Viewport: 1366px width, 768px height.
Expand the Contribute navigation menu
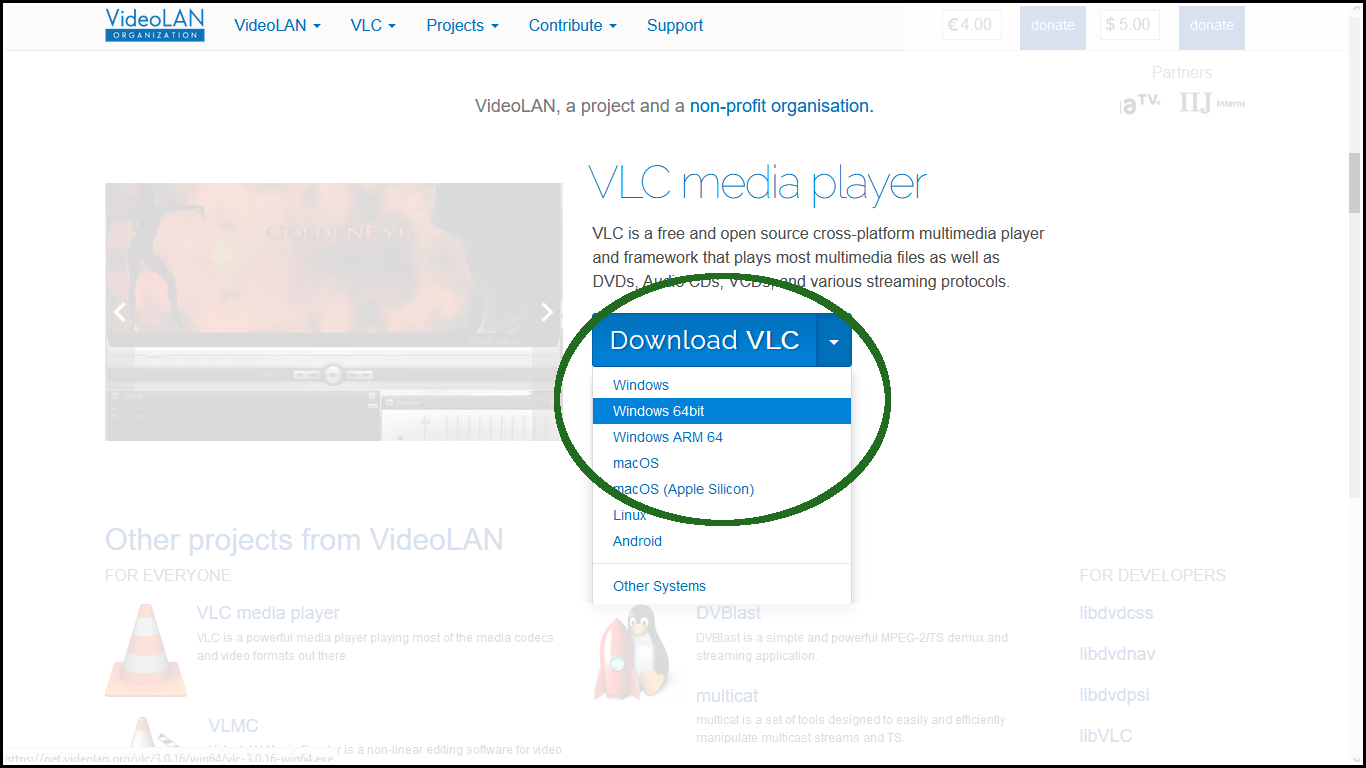(x=572, y=26)
